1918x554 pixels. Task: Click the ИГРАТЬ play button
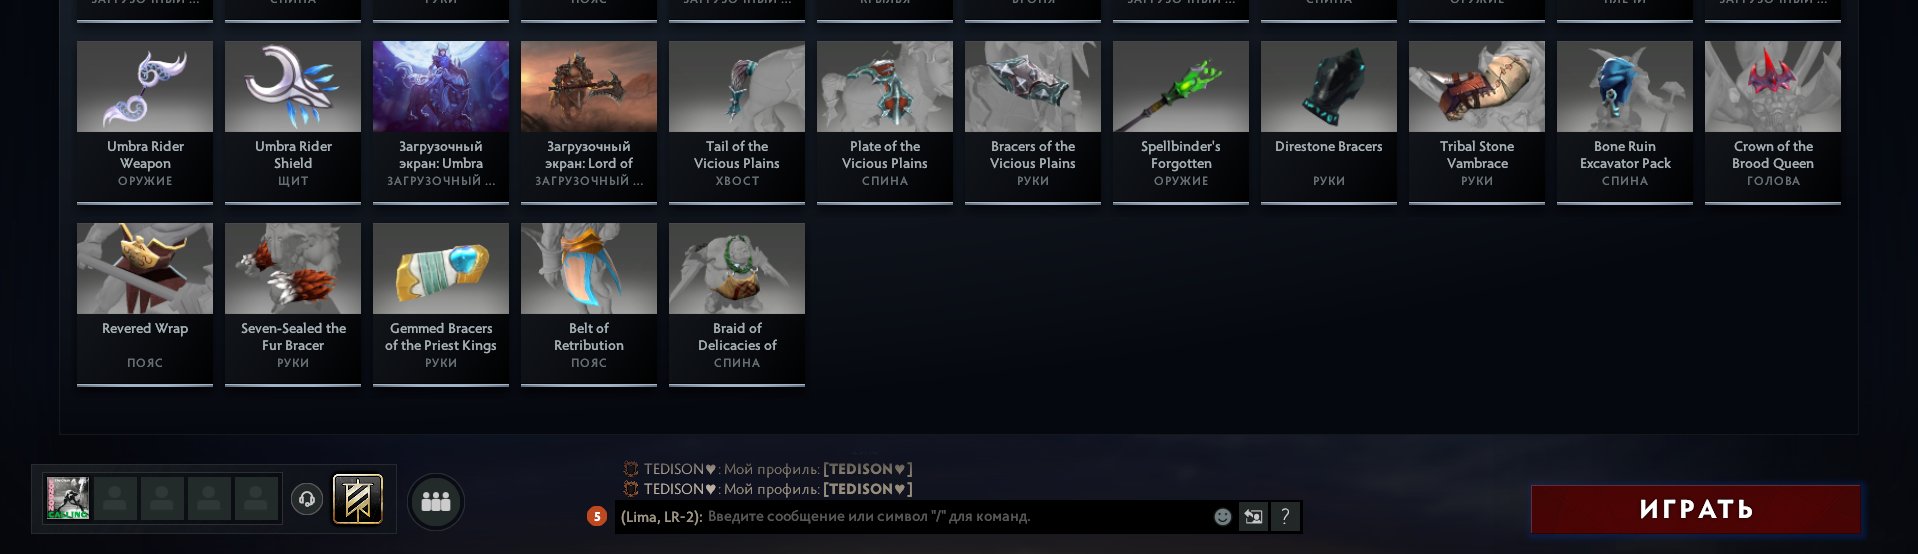(1696, 510)
